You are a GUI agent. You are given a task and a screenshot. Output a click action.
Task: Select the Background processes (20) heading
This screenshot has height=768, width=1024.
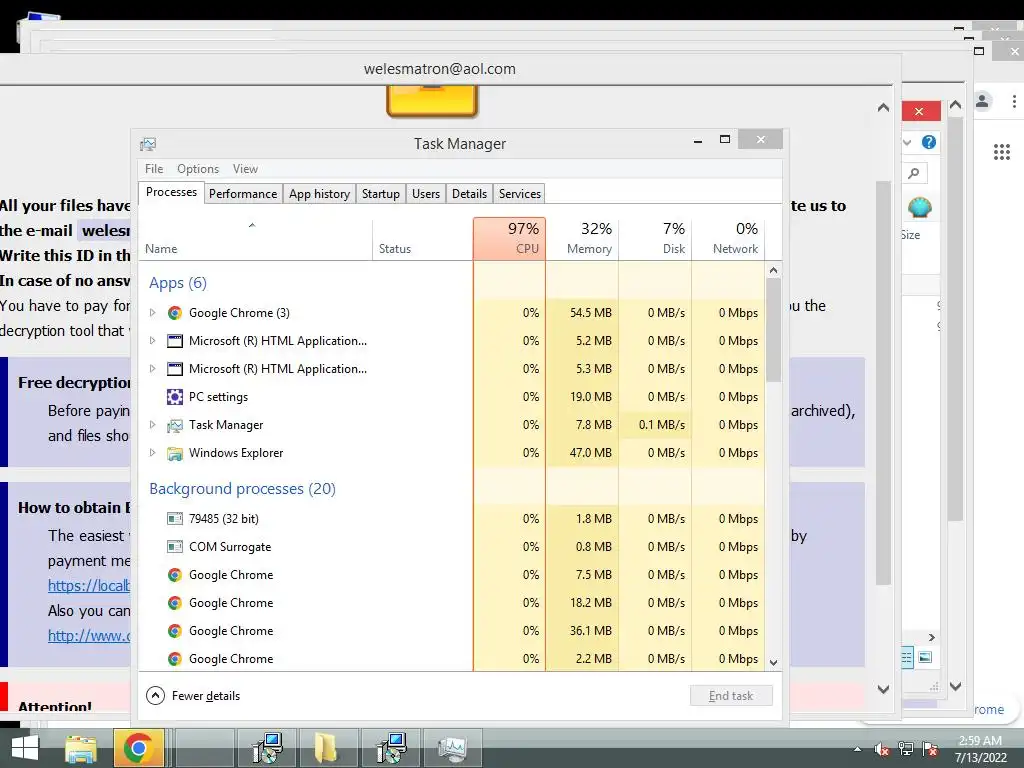click(x=242, y=489)
